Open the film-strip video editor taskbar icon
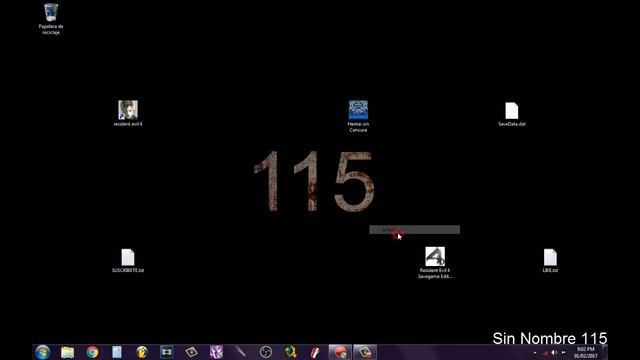This screenshot has width=640, height=360. coord(167,352)
